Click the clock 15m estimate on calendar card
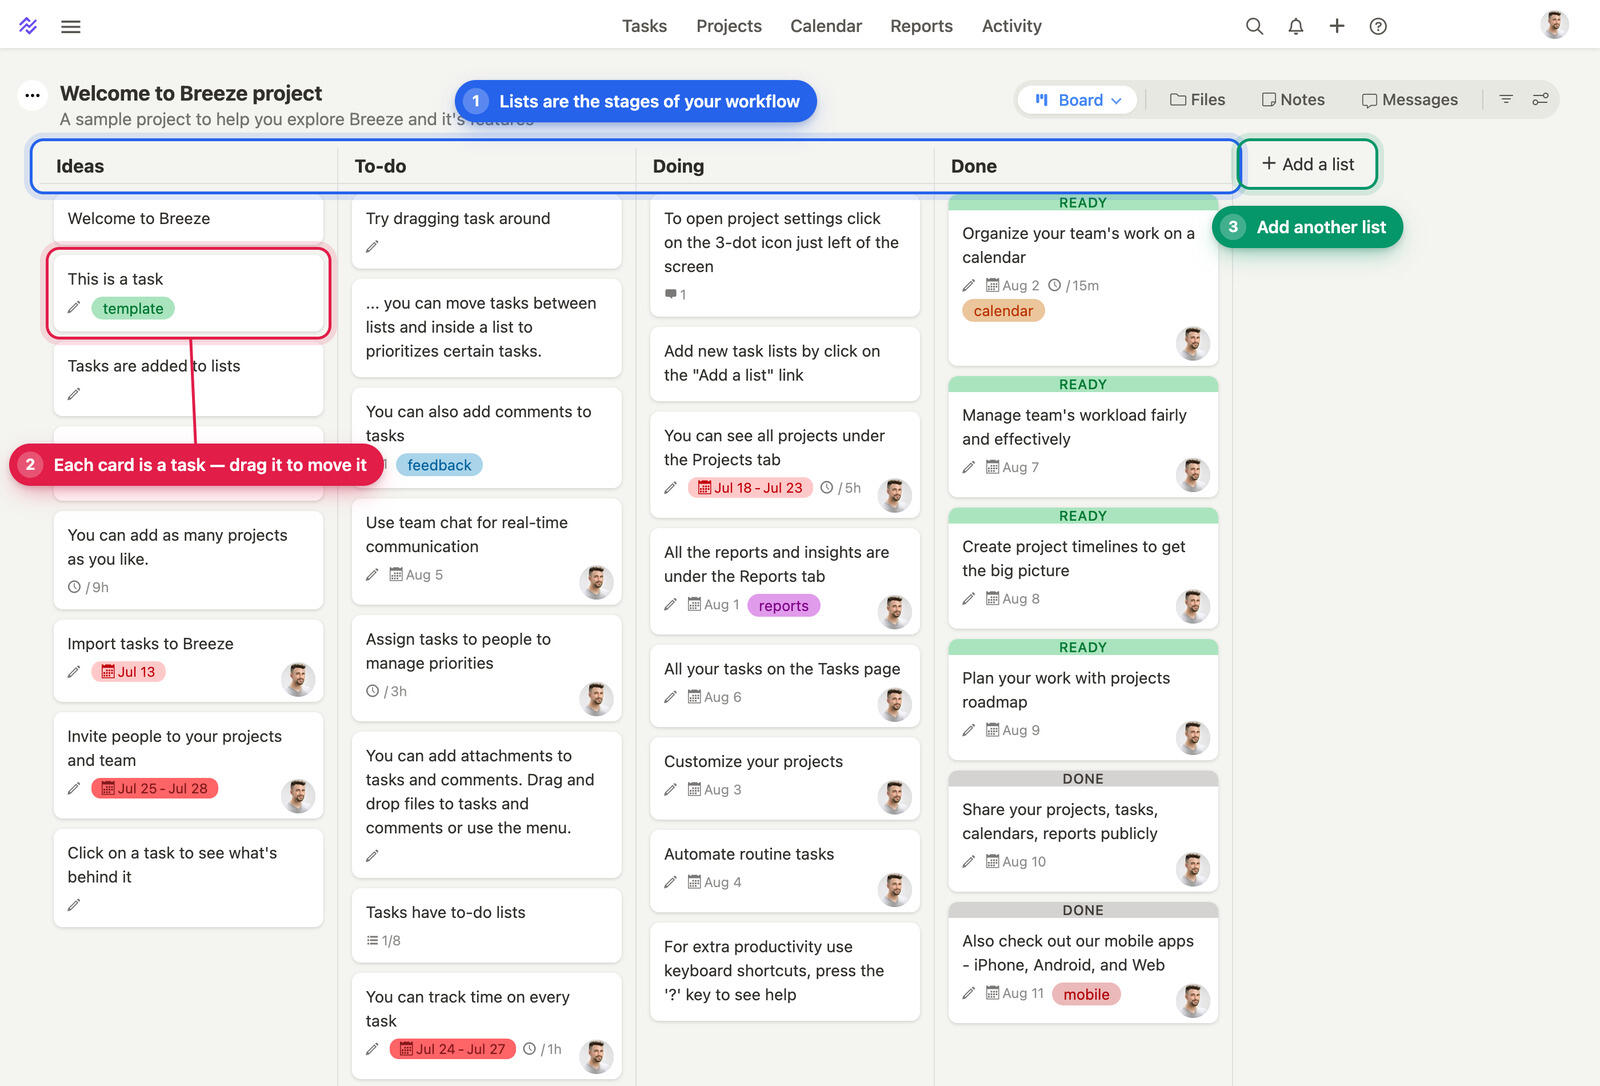The height and width of the screenshot is (1086, 1600). pyautogui.click(x=1073, y=286)
